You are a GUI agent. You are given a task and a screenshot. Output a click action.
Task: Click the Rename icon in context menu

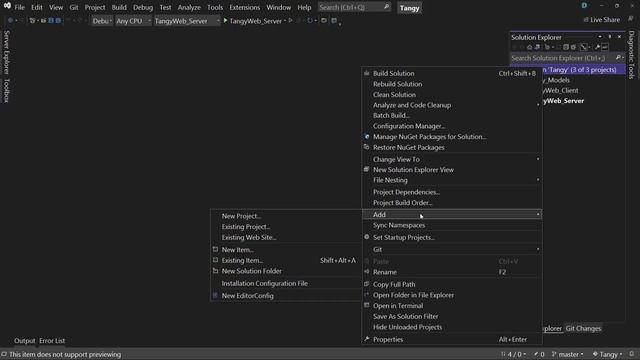[x=367, y=271]
